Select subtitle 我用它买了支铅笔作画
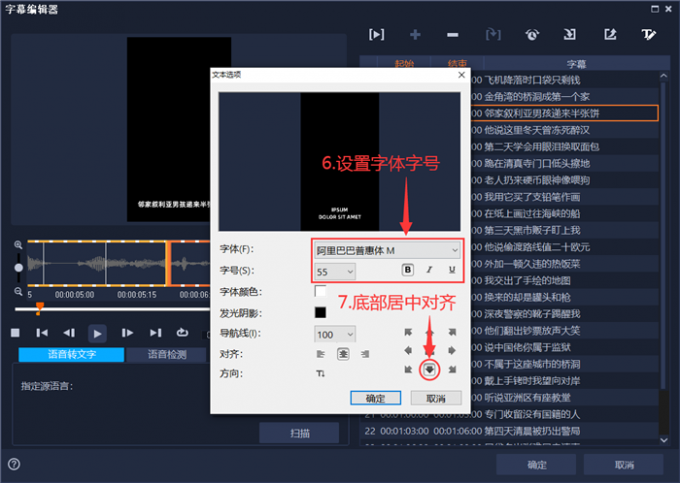This screenshot has width=680, height=483. coord(532,197)
